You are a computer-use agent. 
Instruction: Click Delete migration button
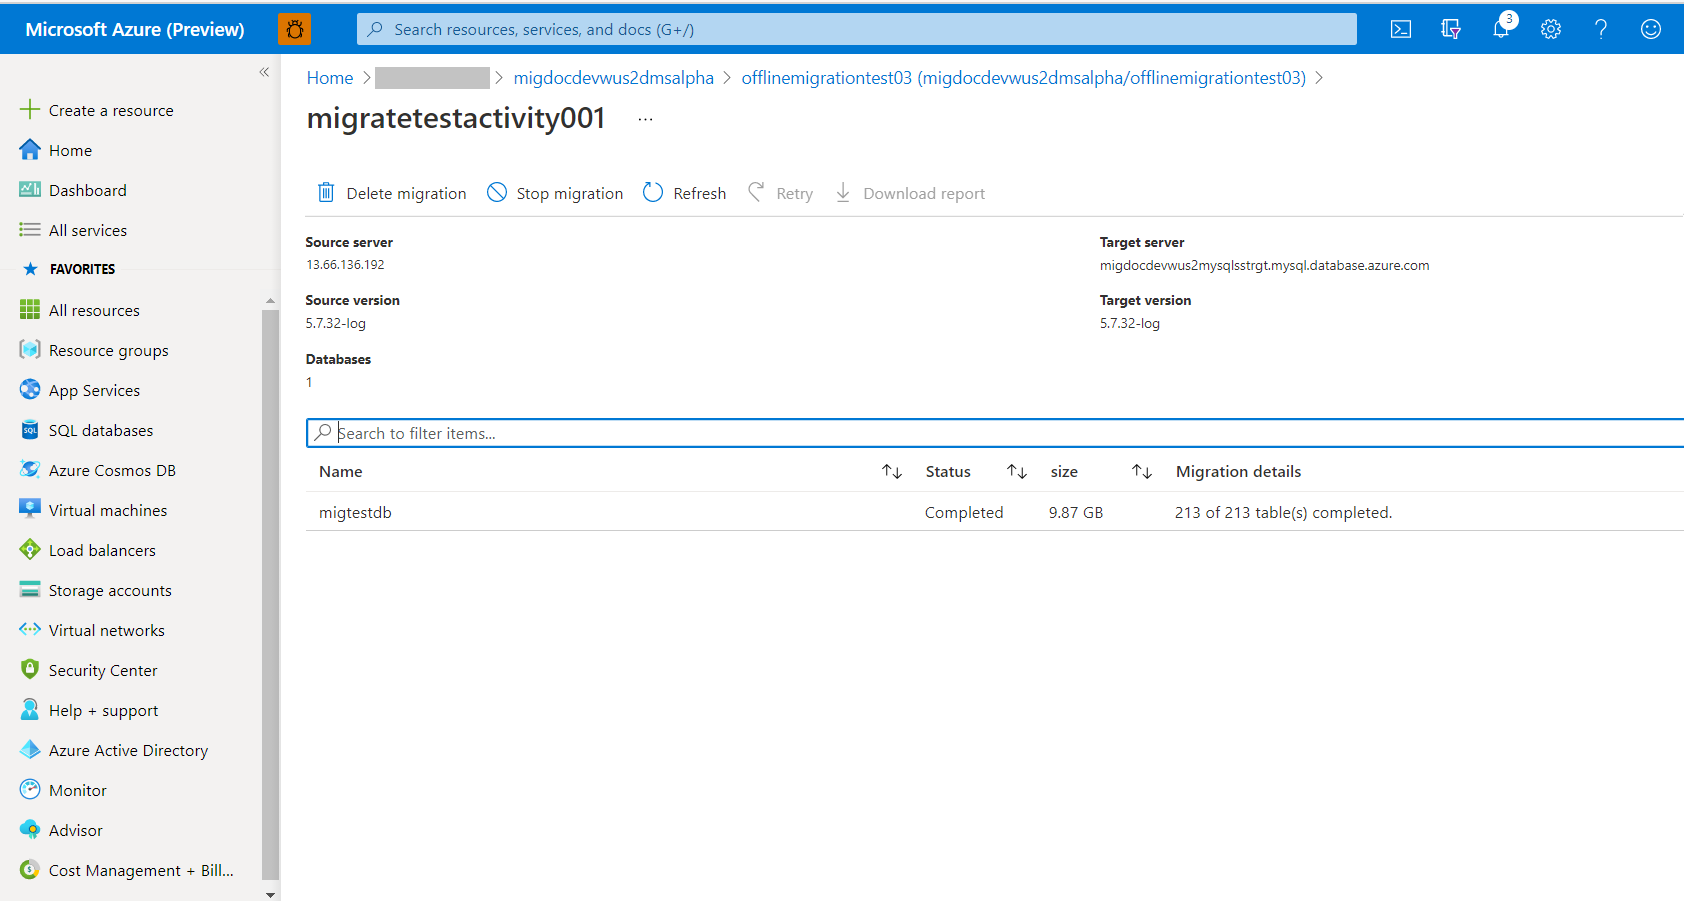pyautogui.click(x=392, y=193)
